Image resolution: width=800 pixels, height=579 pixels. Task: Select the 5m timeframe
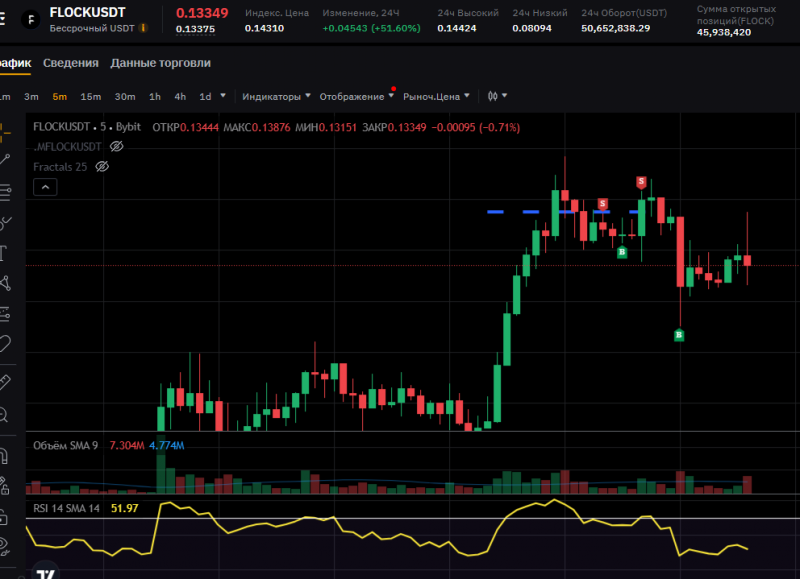click(x=60, y=96)
